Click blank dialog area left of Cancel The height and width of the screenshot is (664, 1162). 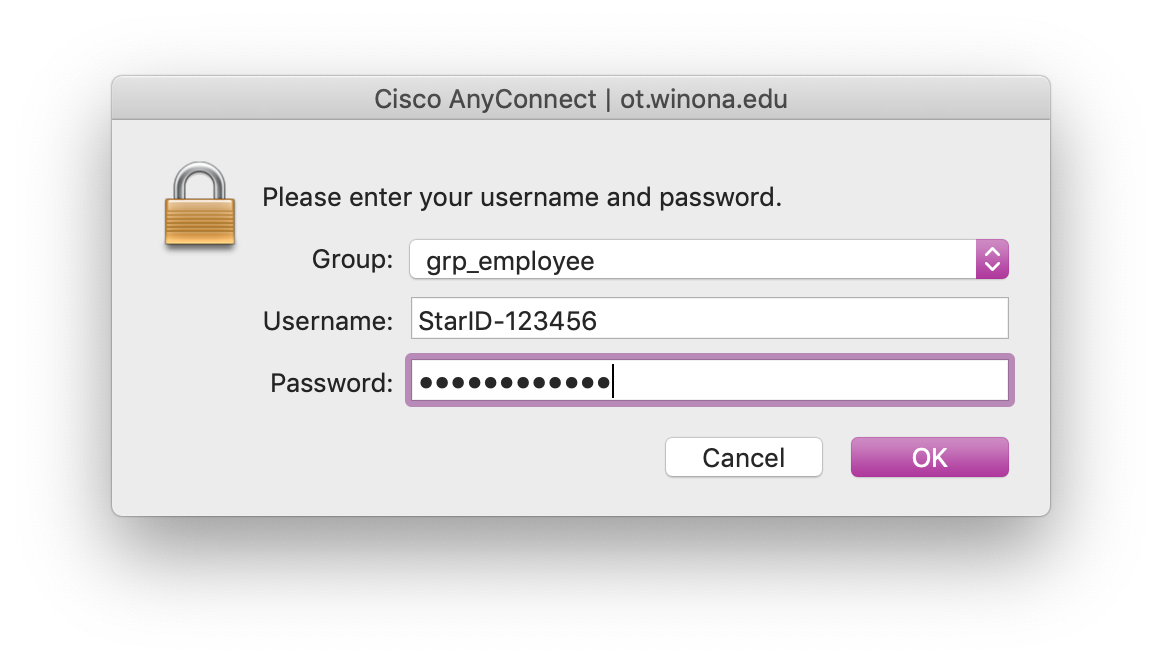click(x=450, y=458)
